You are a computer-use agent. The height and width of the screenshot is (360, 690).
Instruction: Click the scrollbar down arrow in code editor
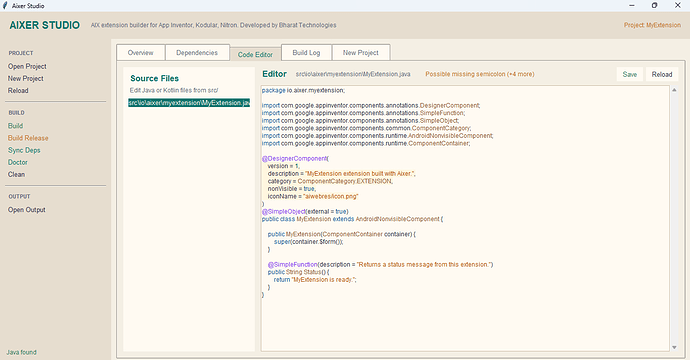click(674, 347)
